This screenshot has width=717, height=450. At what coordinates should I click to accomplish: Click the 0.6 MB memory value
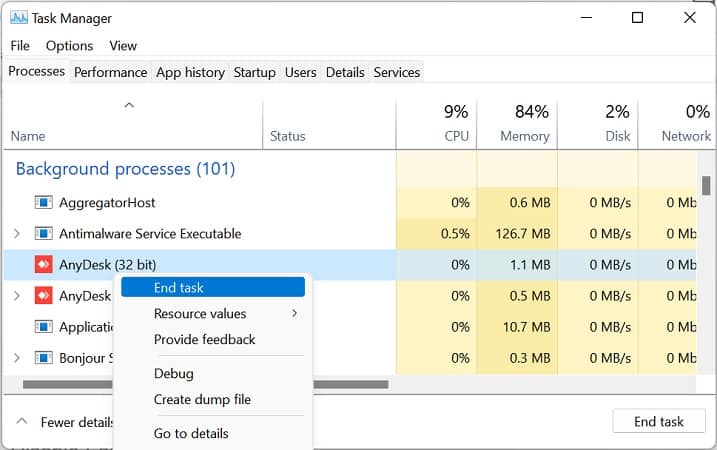click(x=530, y=203)
